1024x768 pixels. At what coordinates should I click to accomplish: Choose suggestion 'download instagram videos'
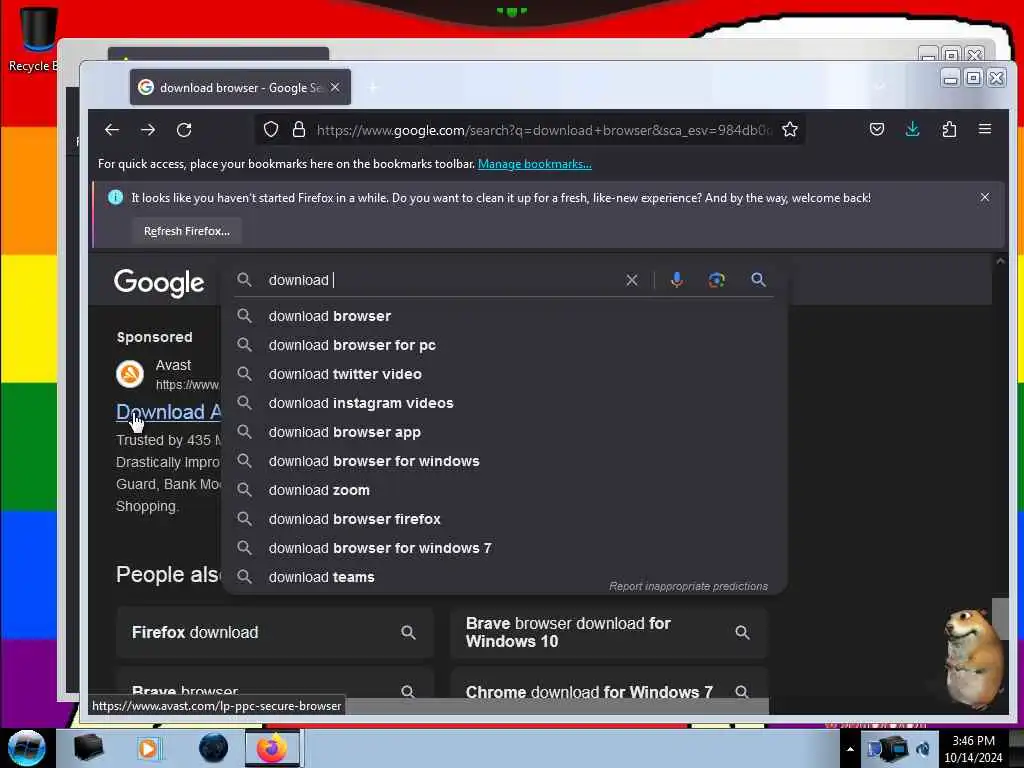[x=504, y=403]
